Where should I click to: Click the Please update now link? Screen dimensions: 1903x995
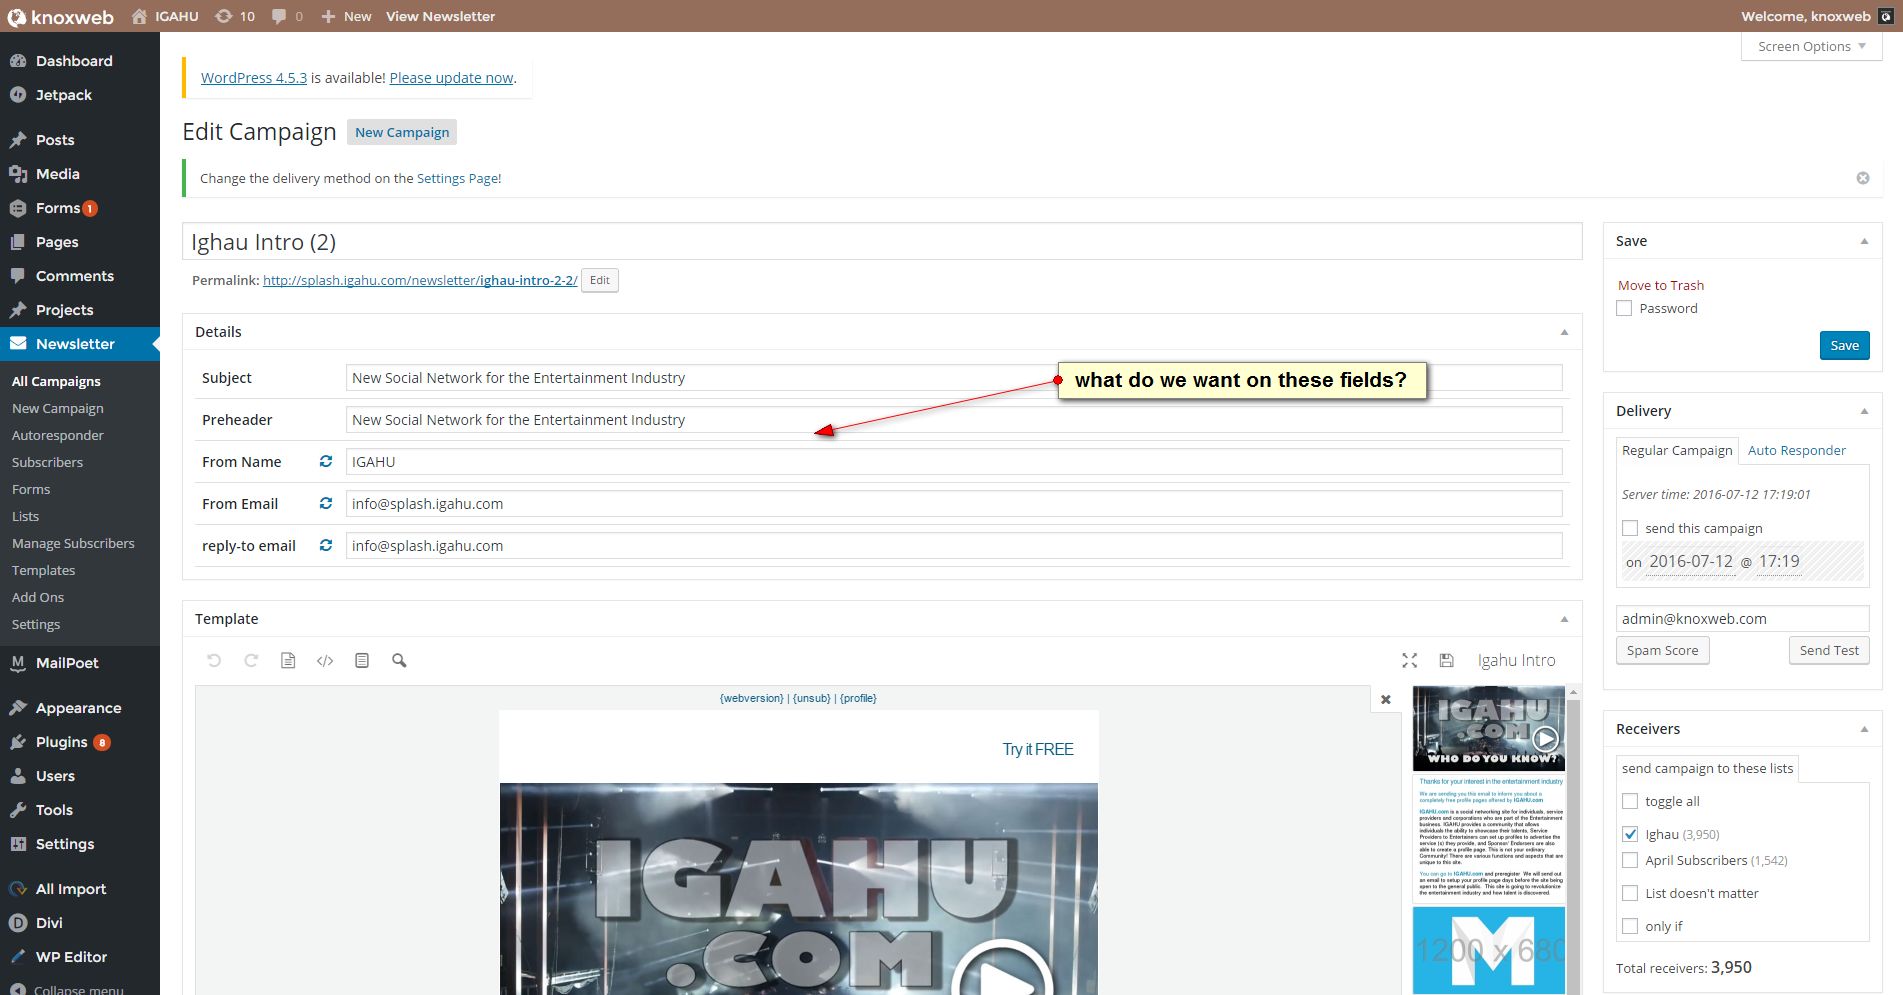point(451,78)
